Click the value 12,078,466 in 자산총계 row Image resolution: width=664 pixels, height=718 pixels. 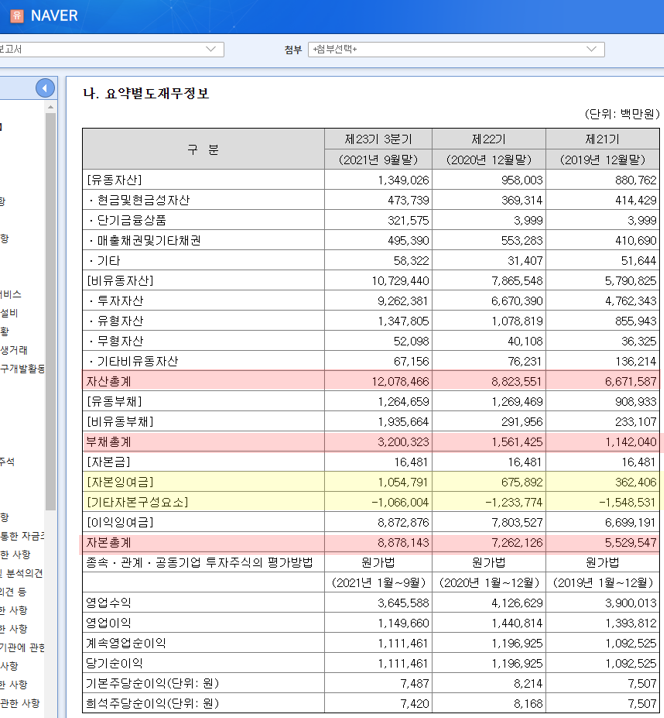tap(400, 381)
